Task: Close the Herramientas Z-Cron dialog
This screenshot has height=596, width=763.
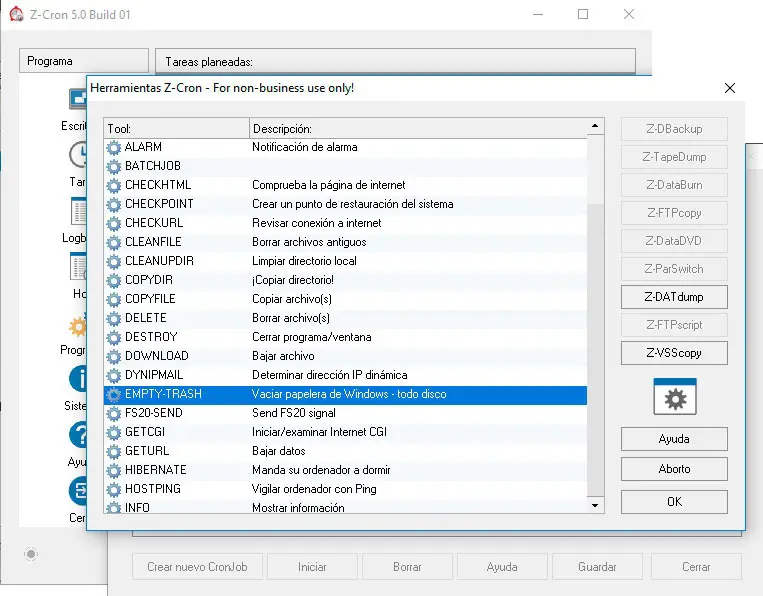Action: coord(729,88)
